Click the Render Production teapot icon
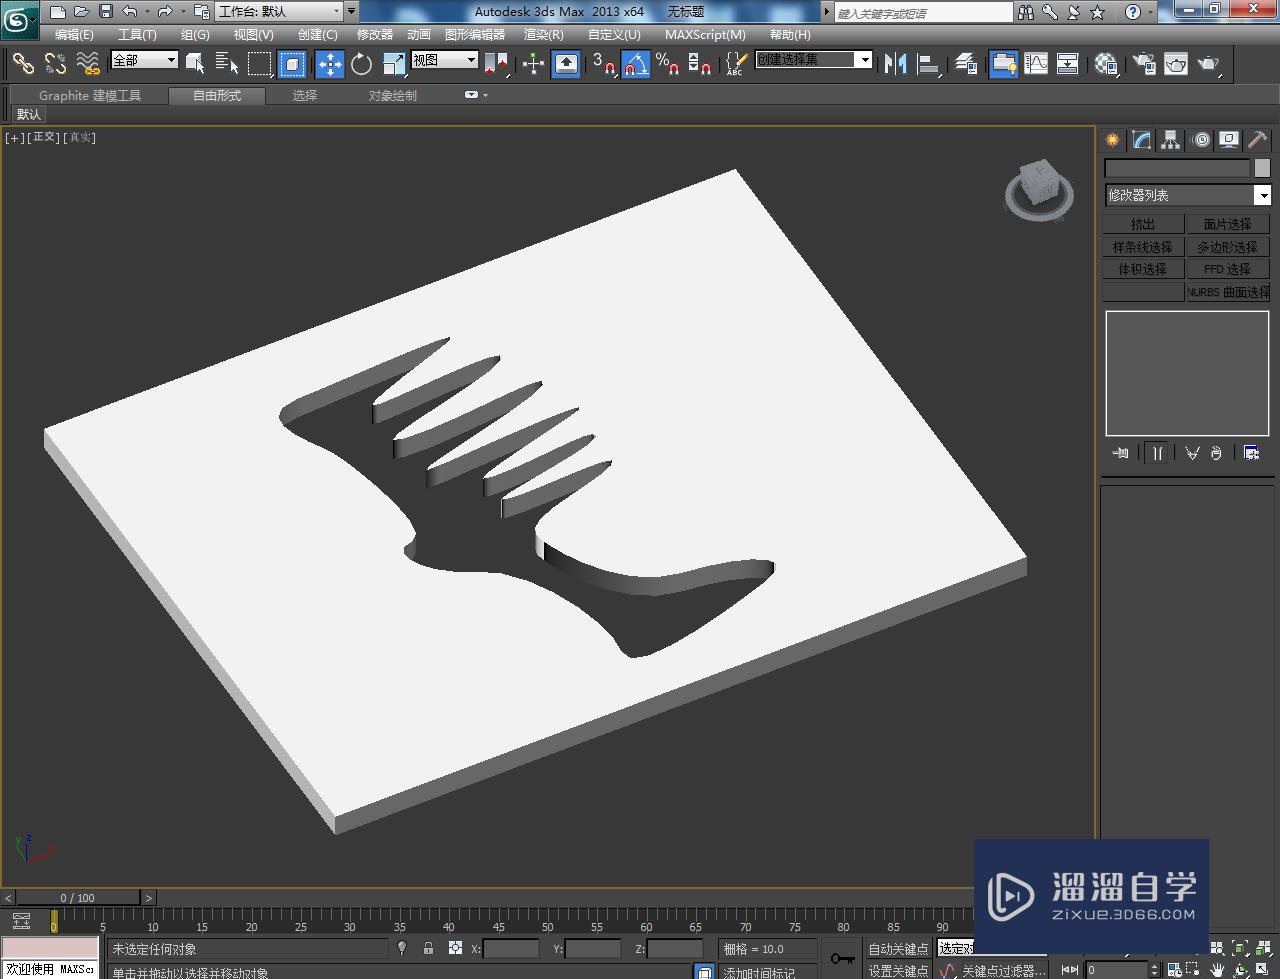Viewport: 1280px width, 979px height. click(x=1209, y=64)
